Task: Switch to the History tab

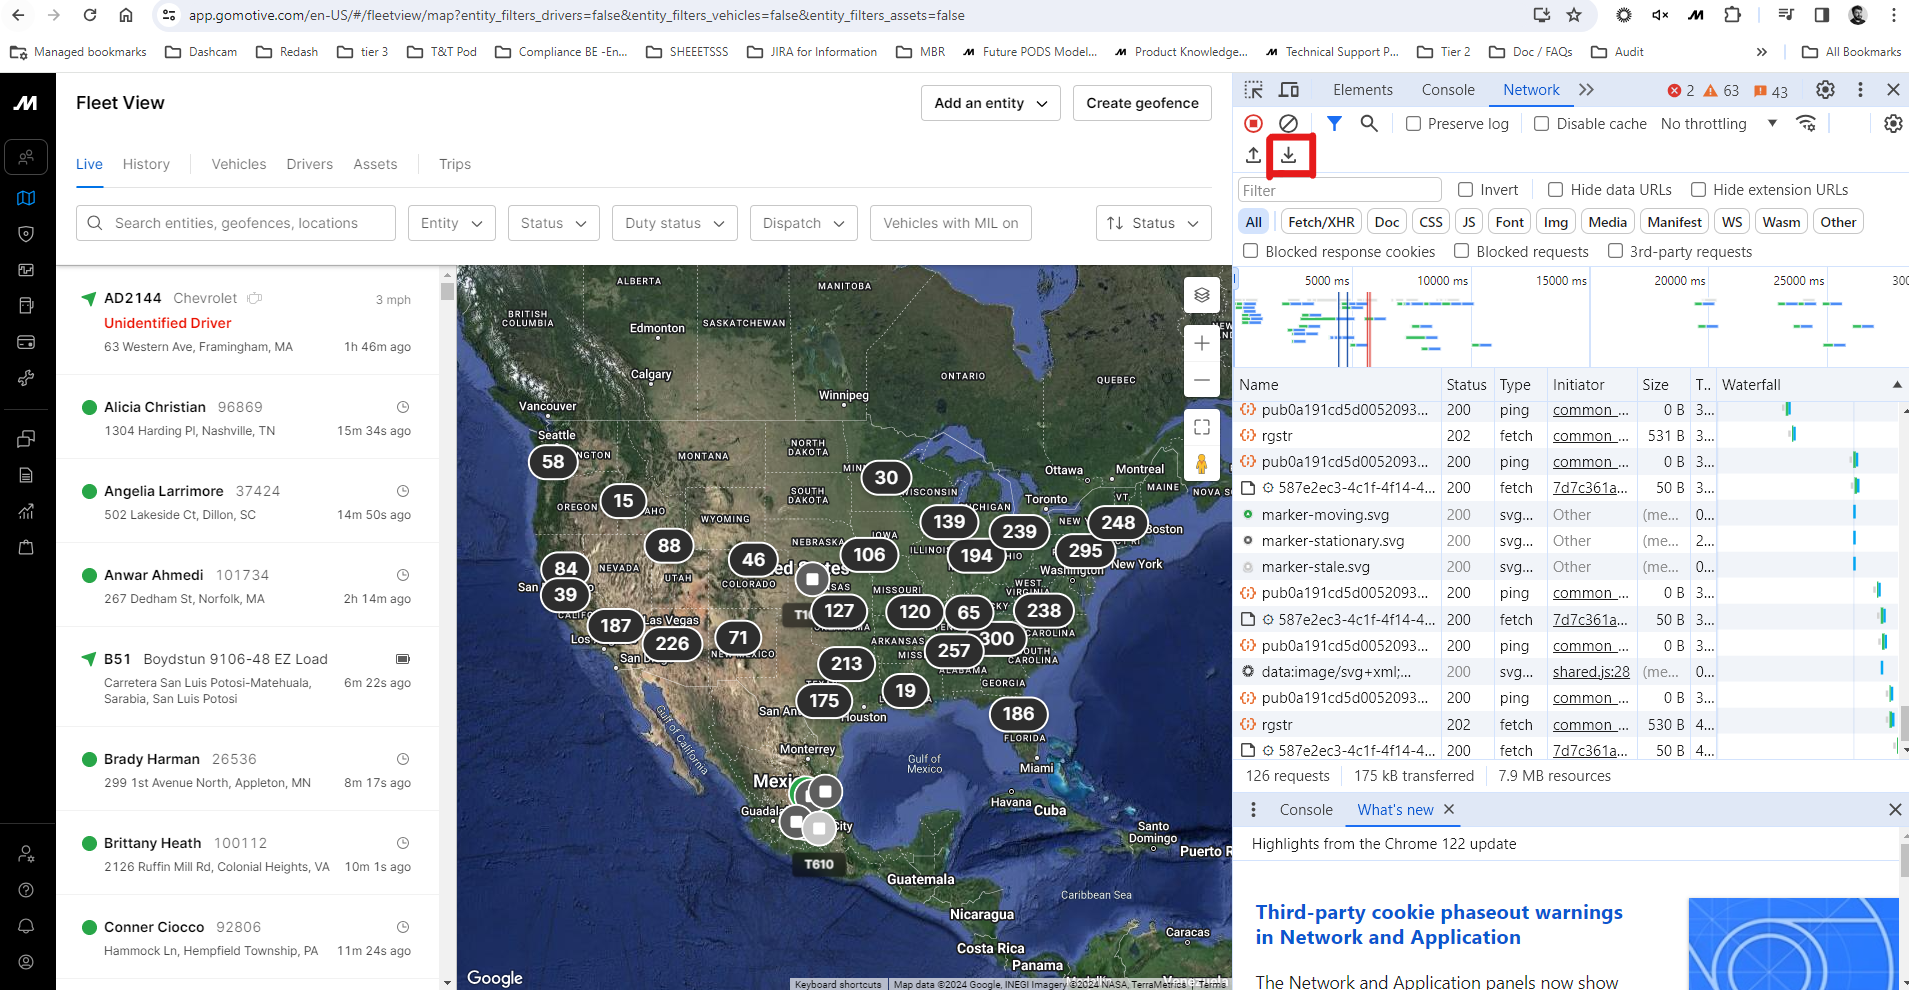Action: pyautogui.click(x=146, y=164)
